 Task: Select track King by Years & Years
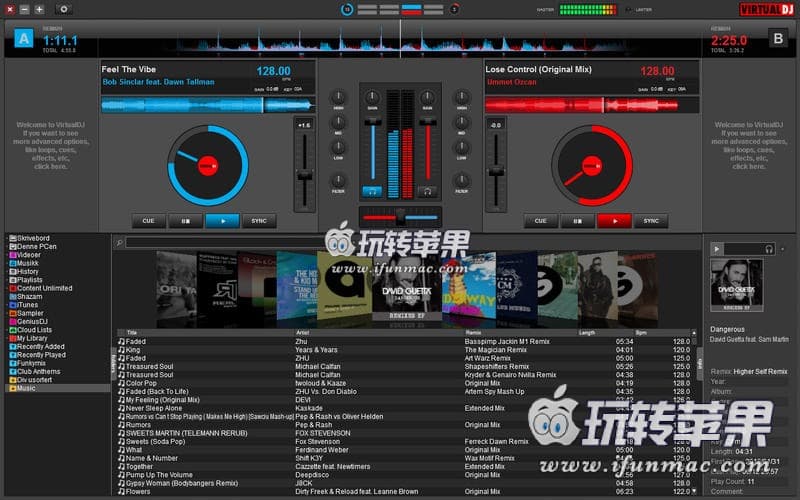point(406,350)
